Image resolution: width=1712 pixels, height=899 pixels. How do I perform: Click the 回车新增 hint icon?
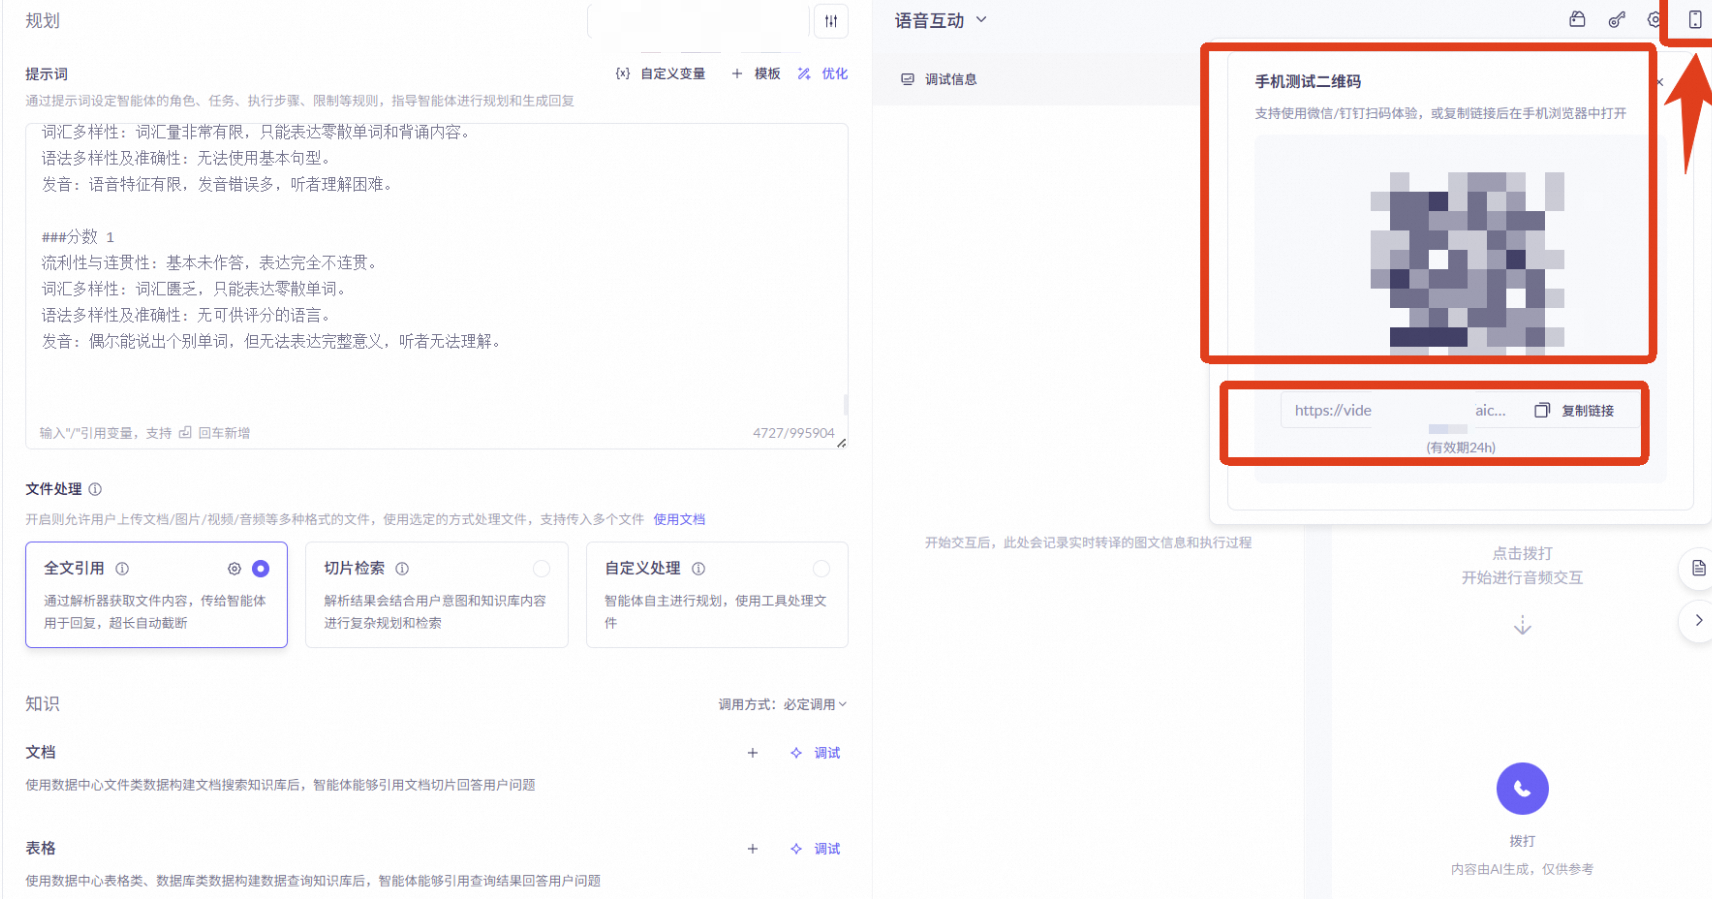185,433
